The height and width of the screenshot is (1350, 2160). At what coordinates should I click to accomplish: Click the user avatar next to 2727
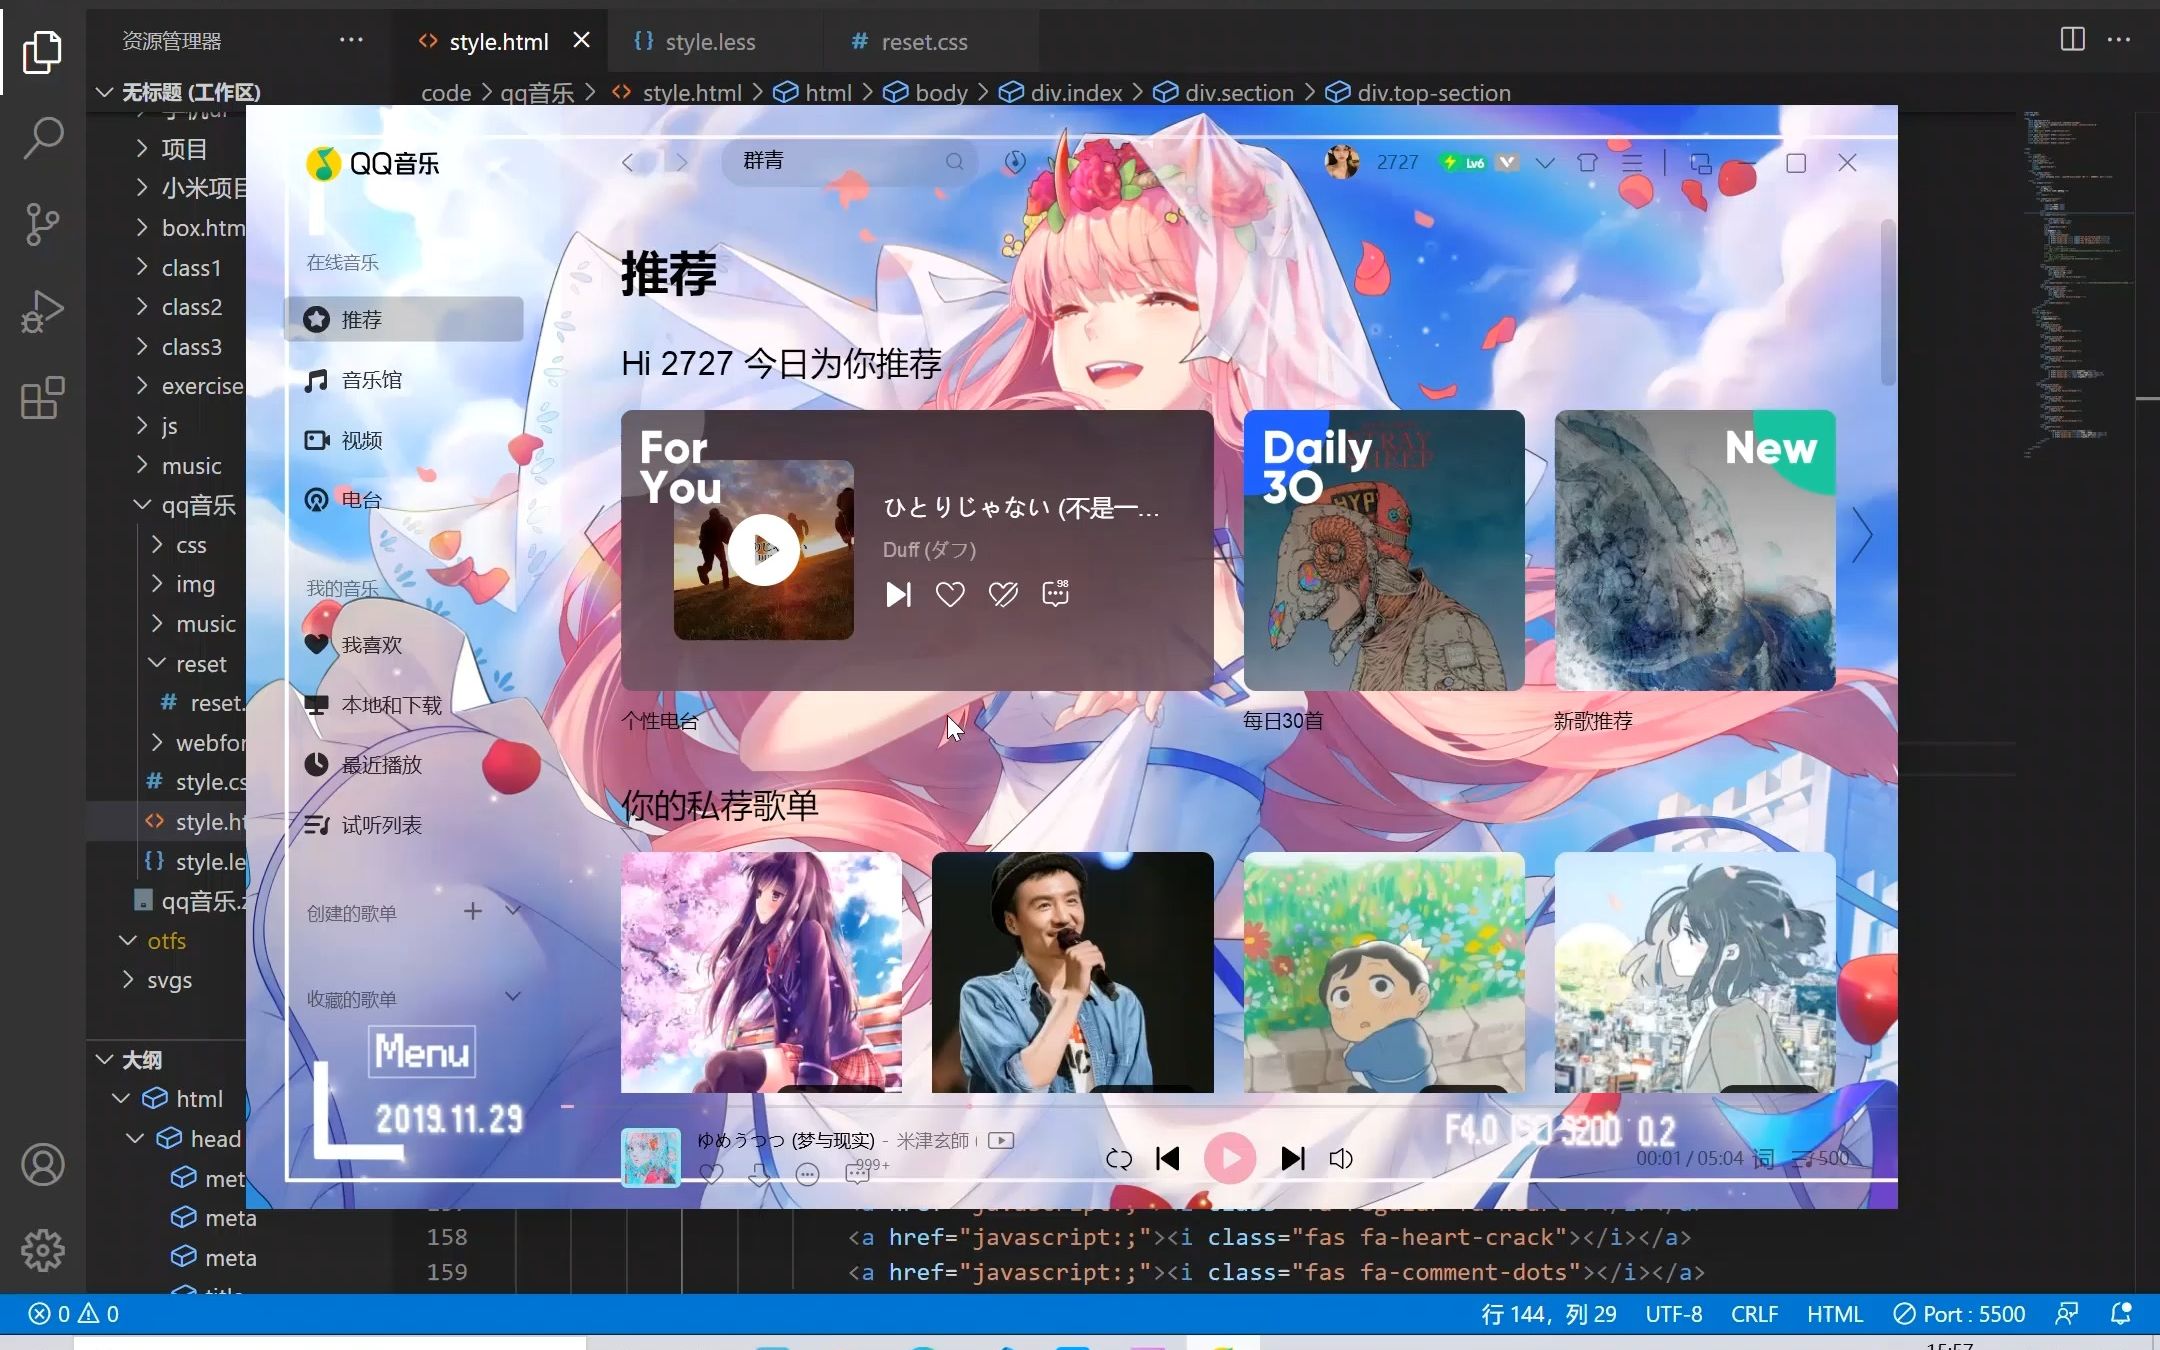click(x=1342, y=161)
